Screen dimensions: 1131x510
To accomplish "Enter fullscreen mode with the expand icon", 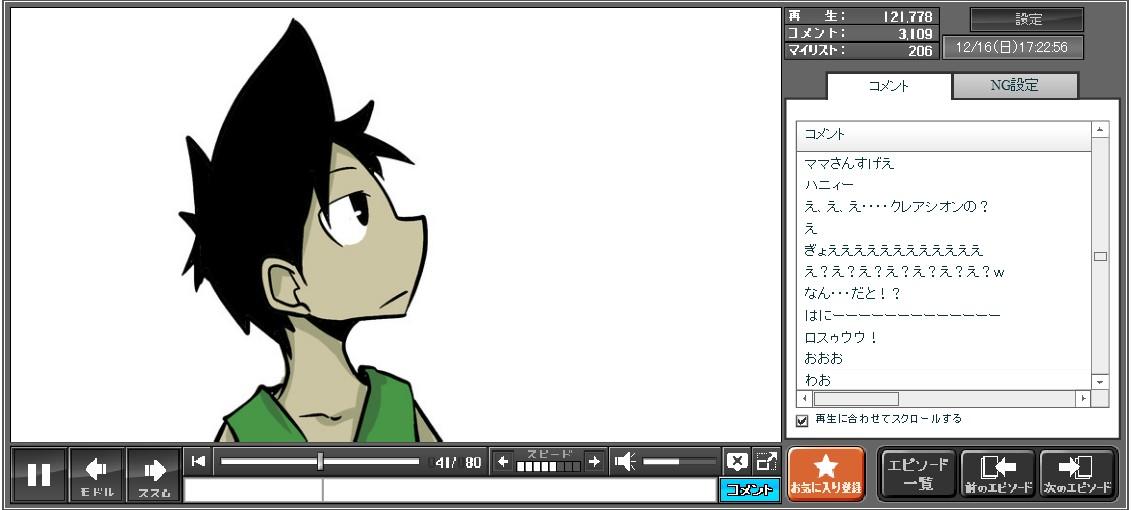I will 766,461.
